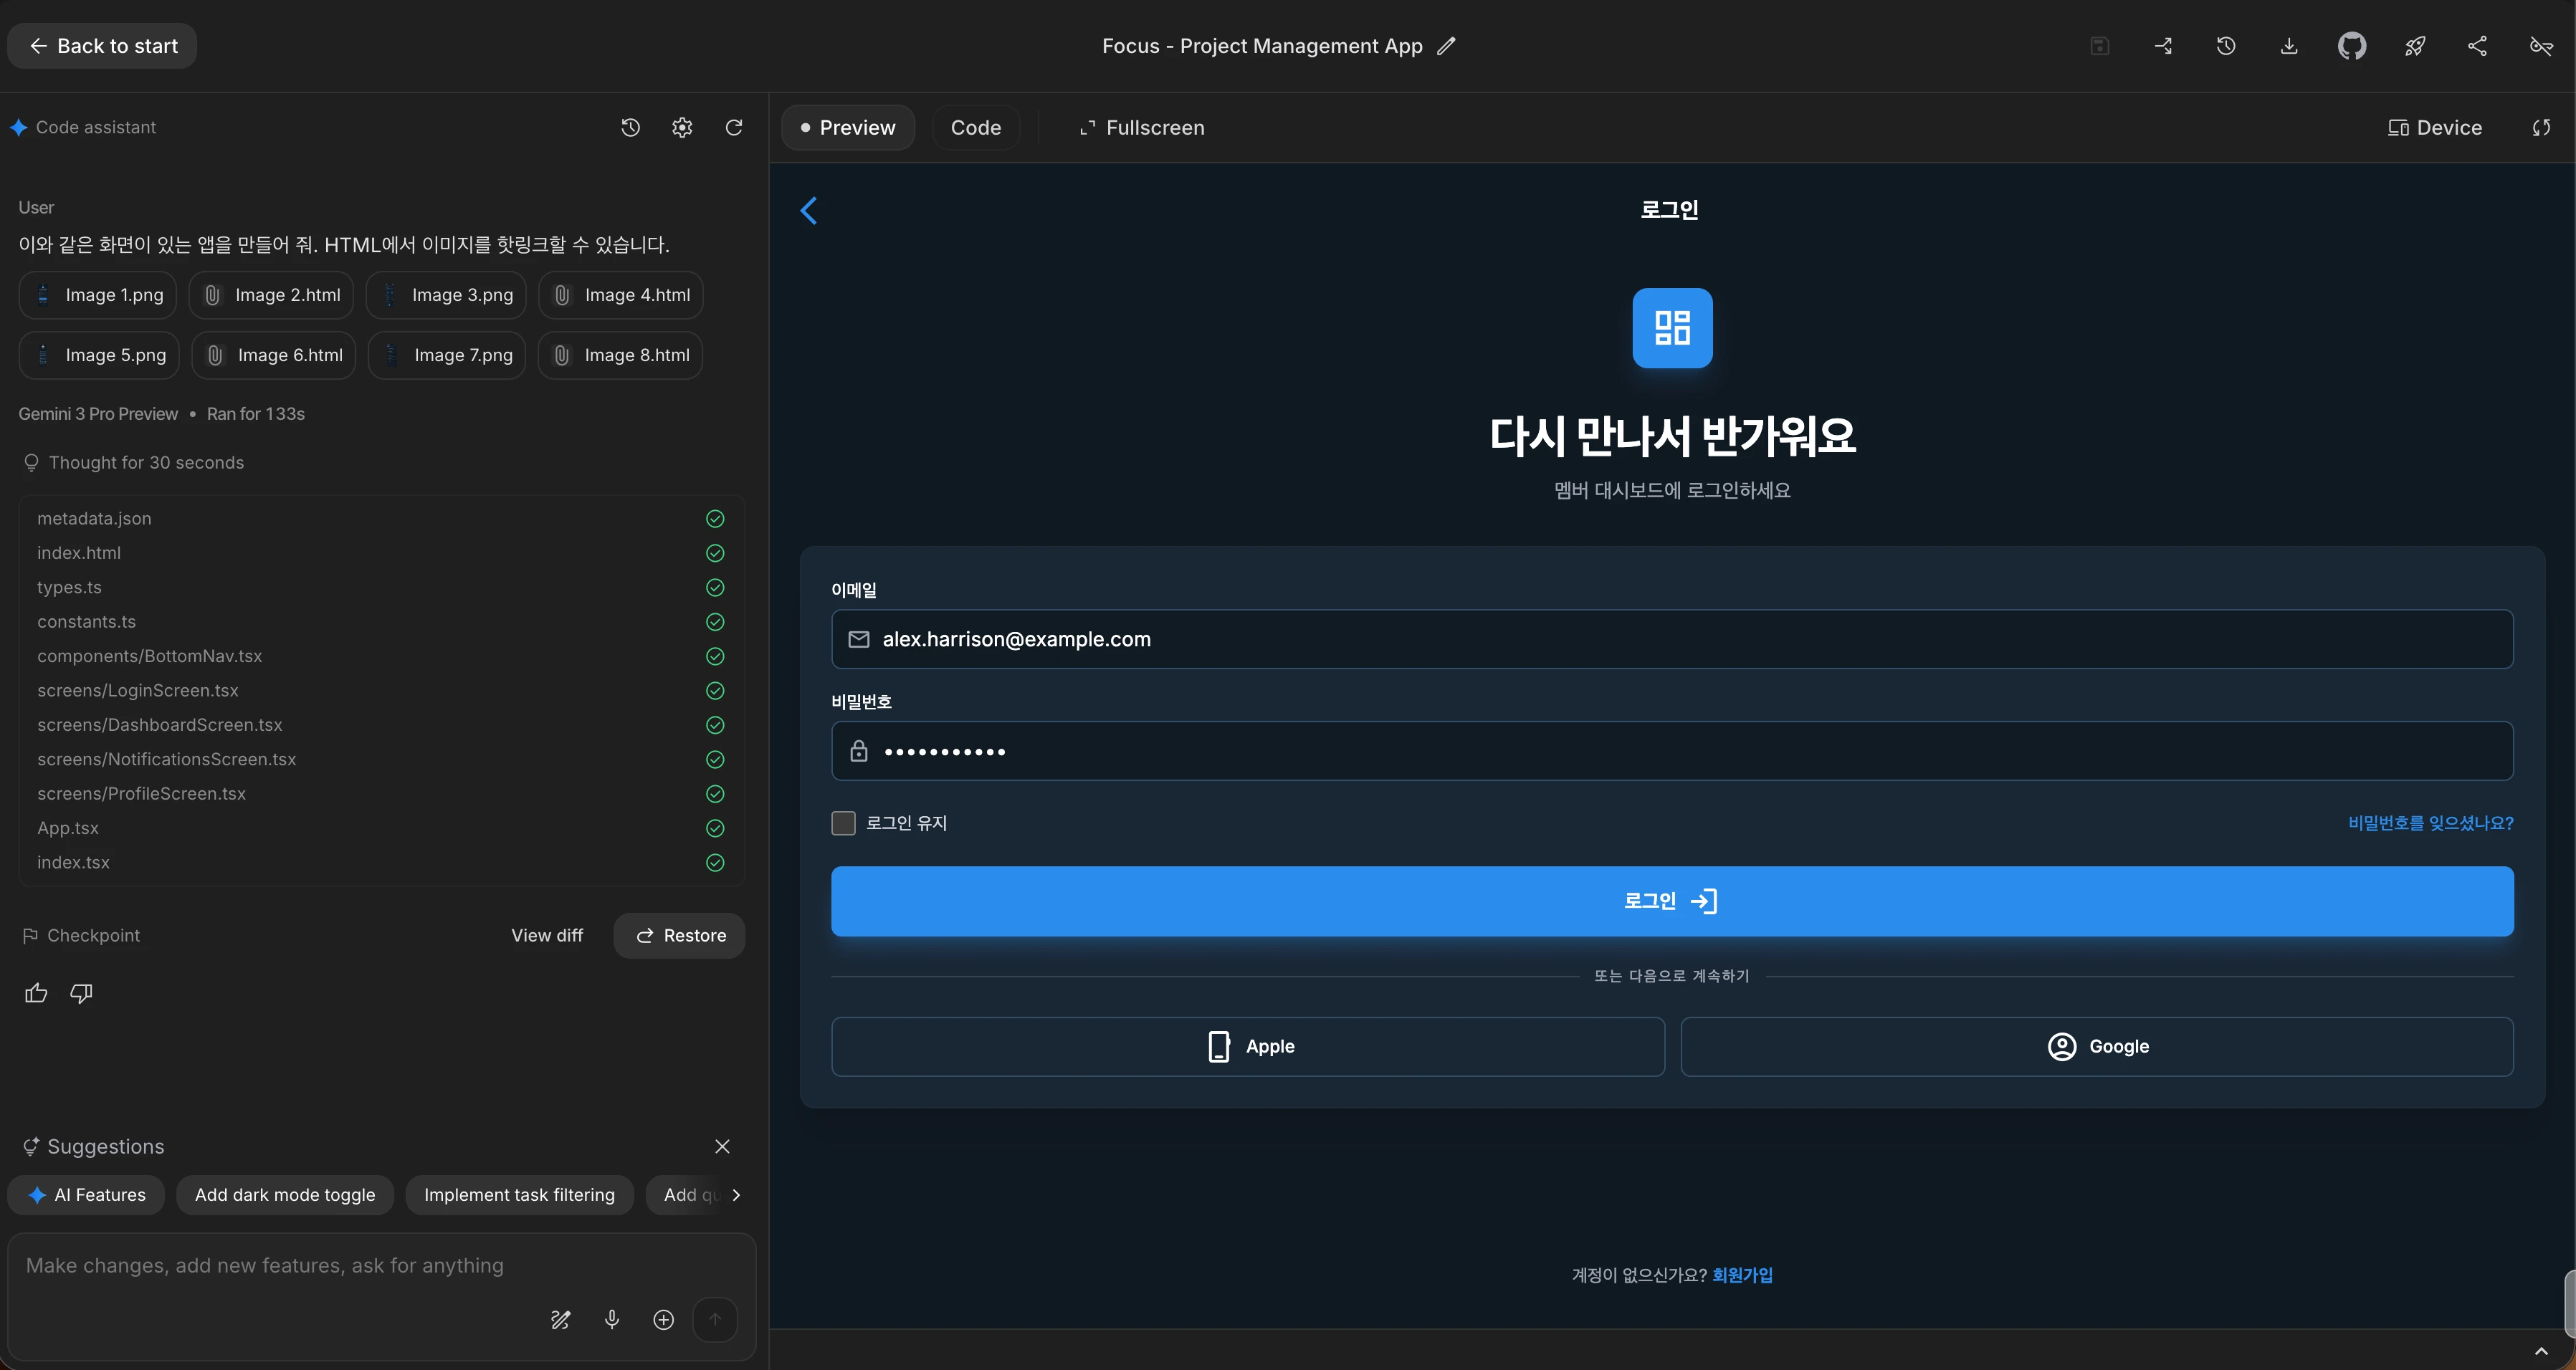Viewport: 2576px width, 1370px height.
Task: Click the thumbs up feedback icon
Action: click(36, 993)
